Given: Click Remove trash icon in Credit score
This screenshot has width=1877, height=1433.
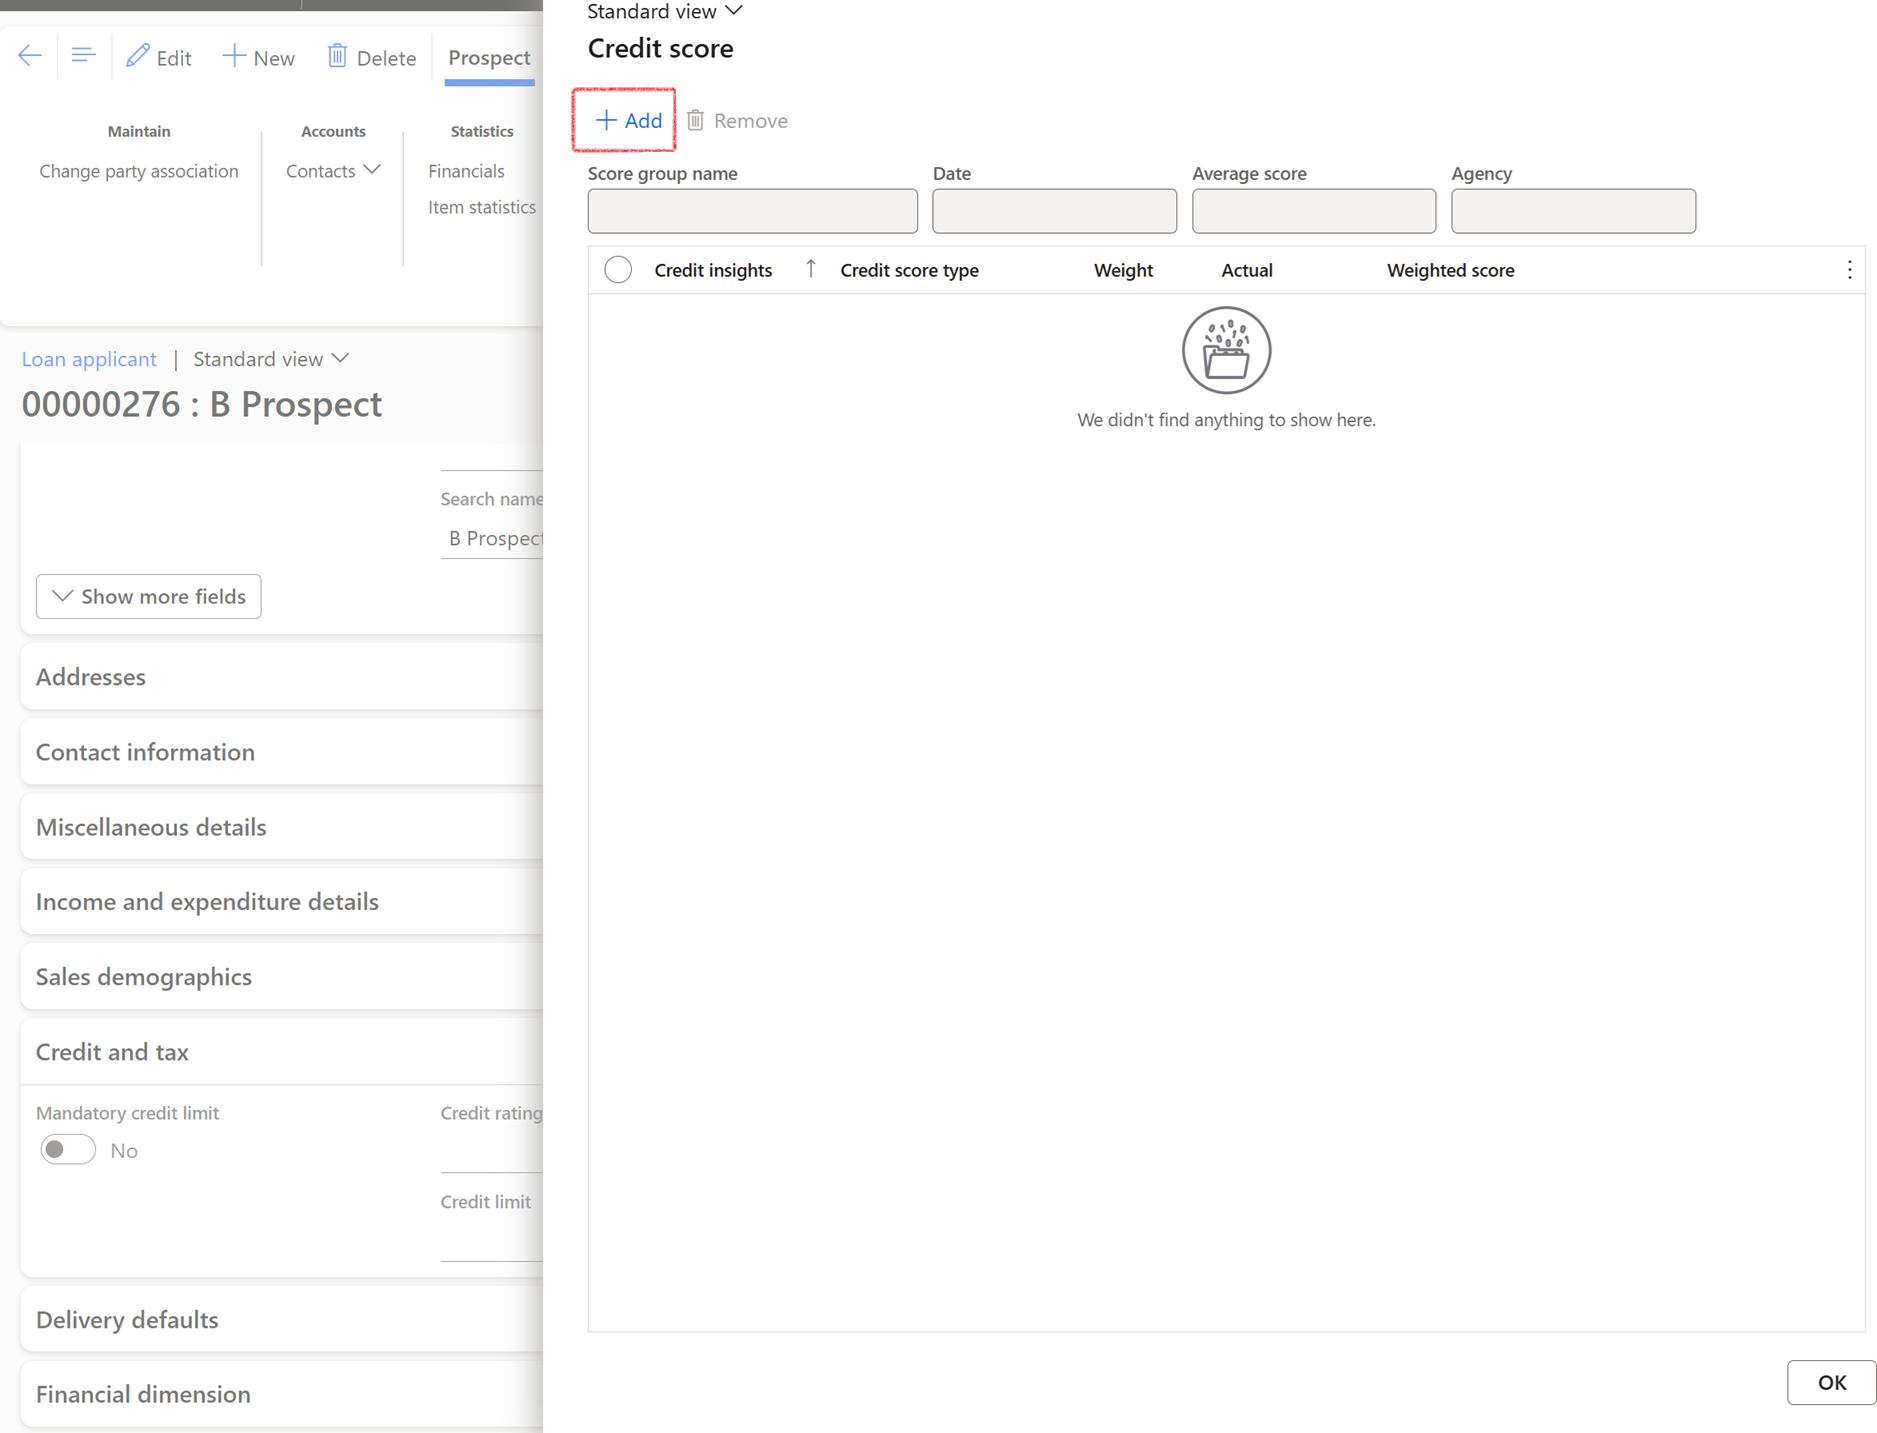Looking at the screenshot, I should (696, 120).
